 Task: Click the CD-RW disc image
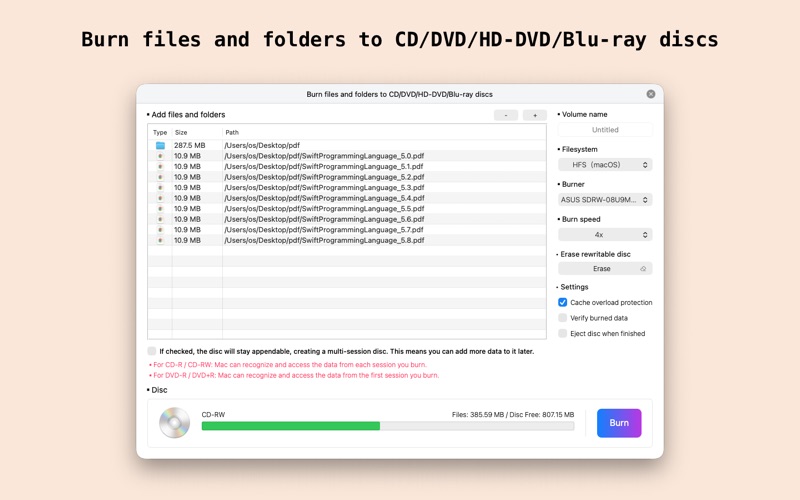(x=174, y=422)
